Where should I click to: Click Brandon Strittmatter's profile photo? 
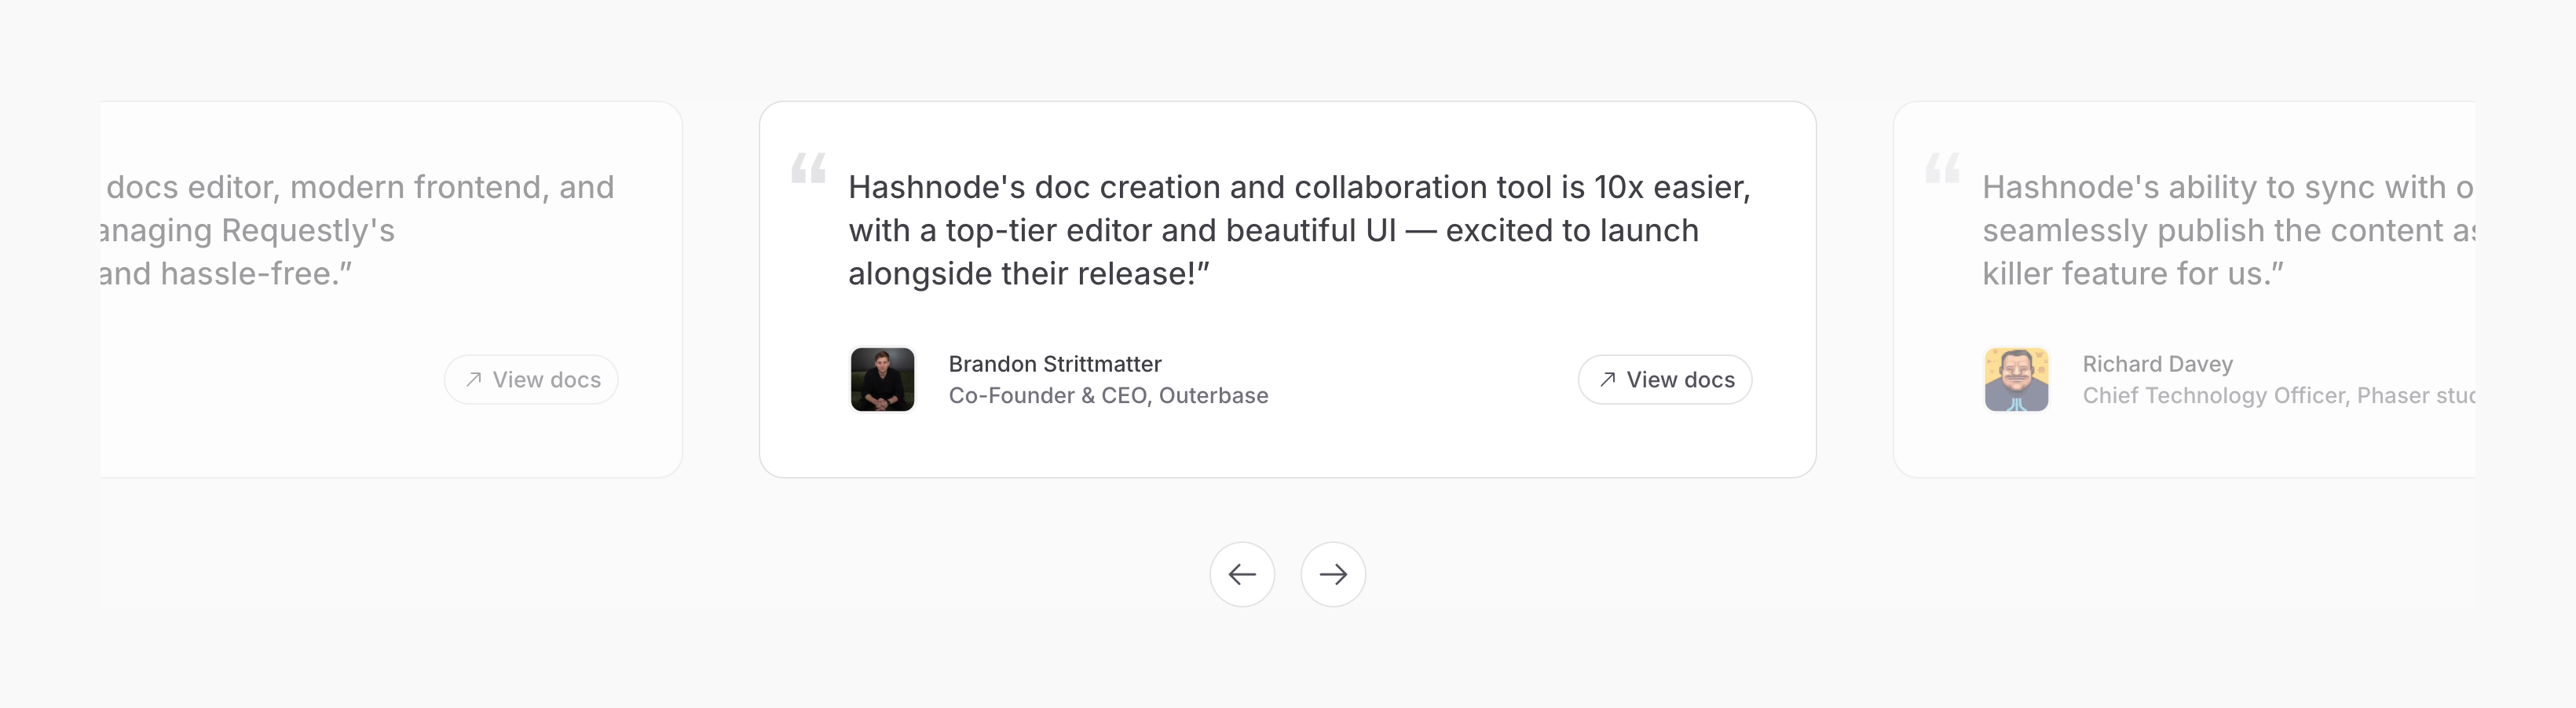point(882,379)
